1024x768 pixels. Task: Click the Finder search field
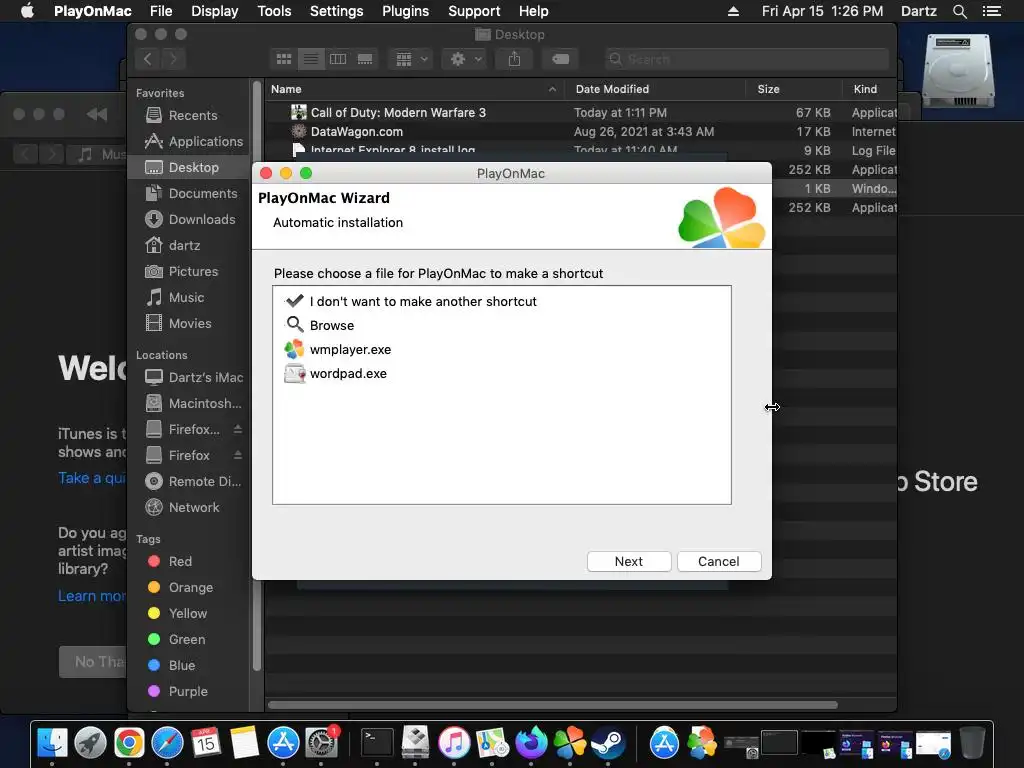pos(746,59)
